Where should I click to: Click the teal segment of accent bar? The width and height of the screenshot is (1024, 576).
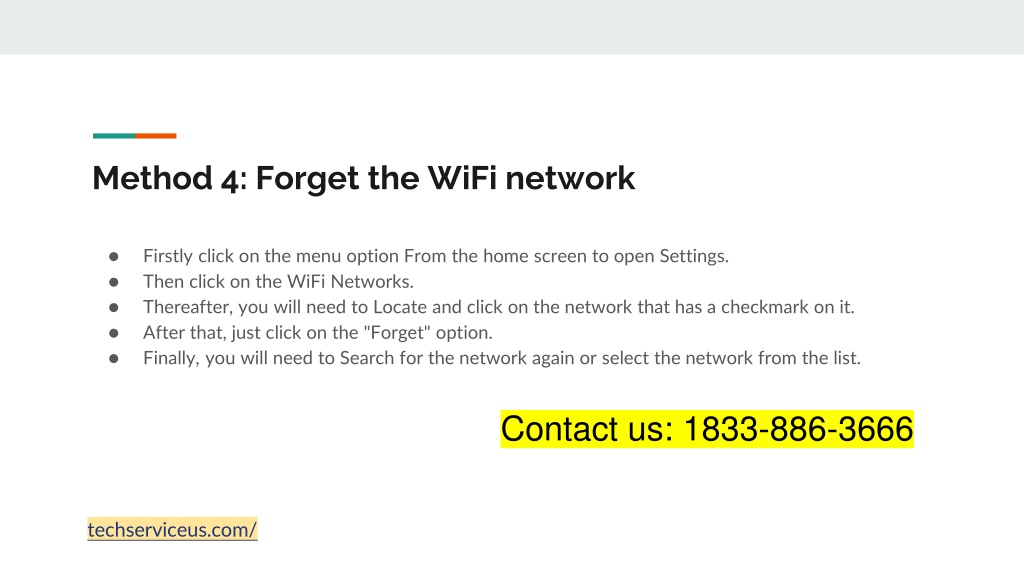pos(114,136)
